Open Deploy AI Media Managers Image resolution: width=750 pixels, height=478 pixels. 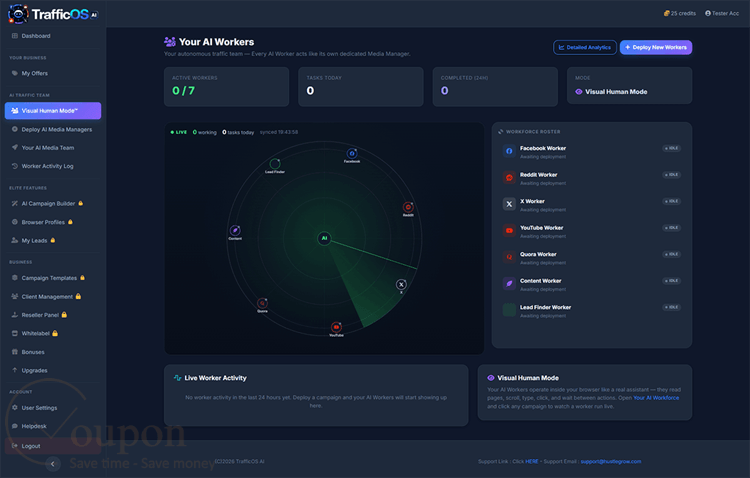[53, 129]
